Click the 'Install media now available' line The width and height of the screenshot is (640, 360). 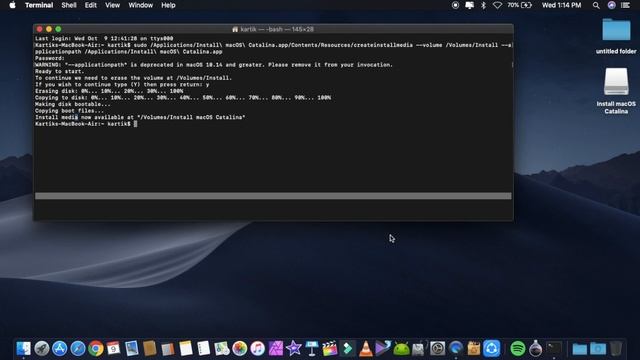coord(140,117)
